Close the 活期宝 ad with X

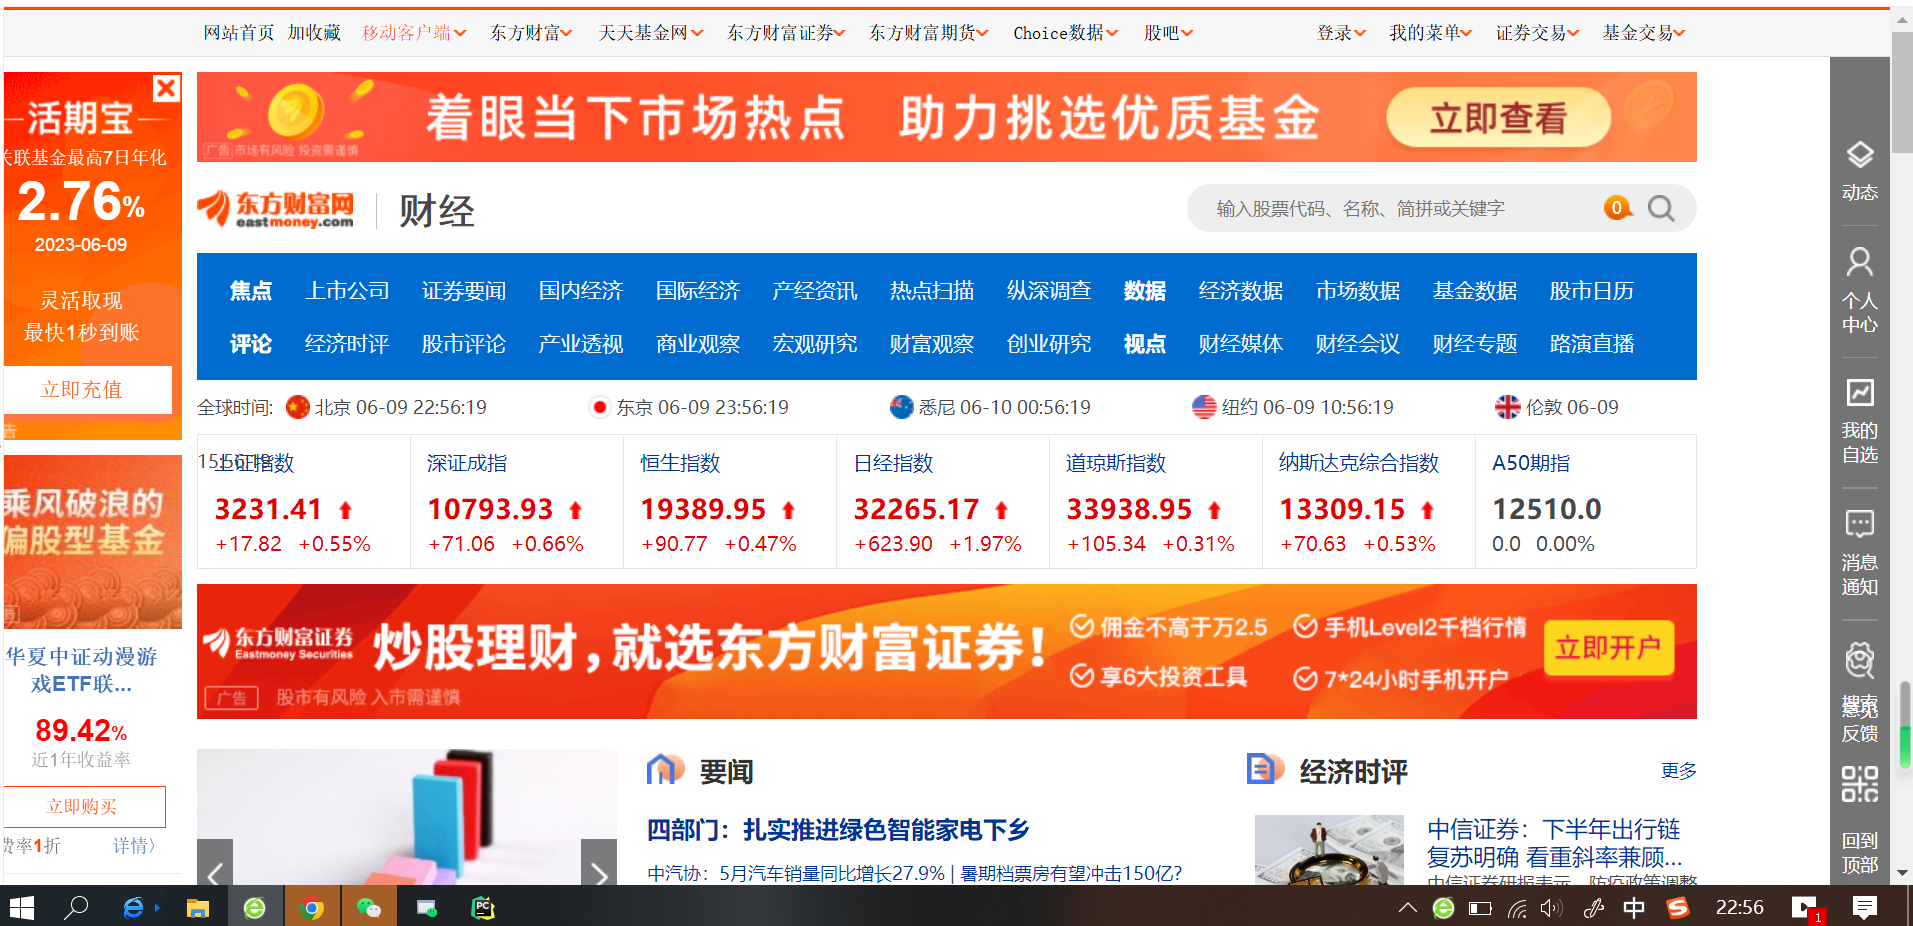(167, 88)
